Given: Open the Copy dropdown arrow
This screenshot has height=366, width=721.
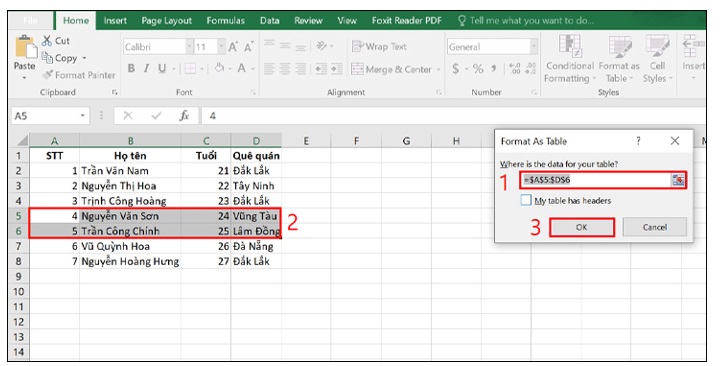Looking at the screenshot, I should pos(84,58).
